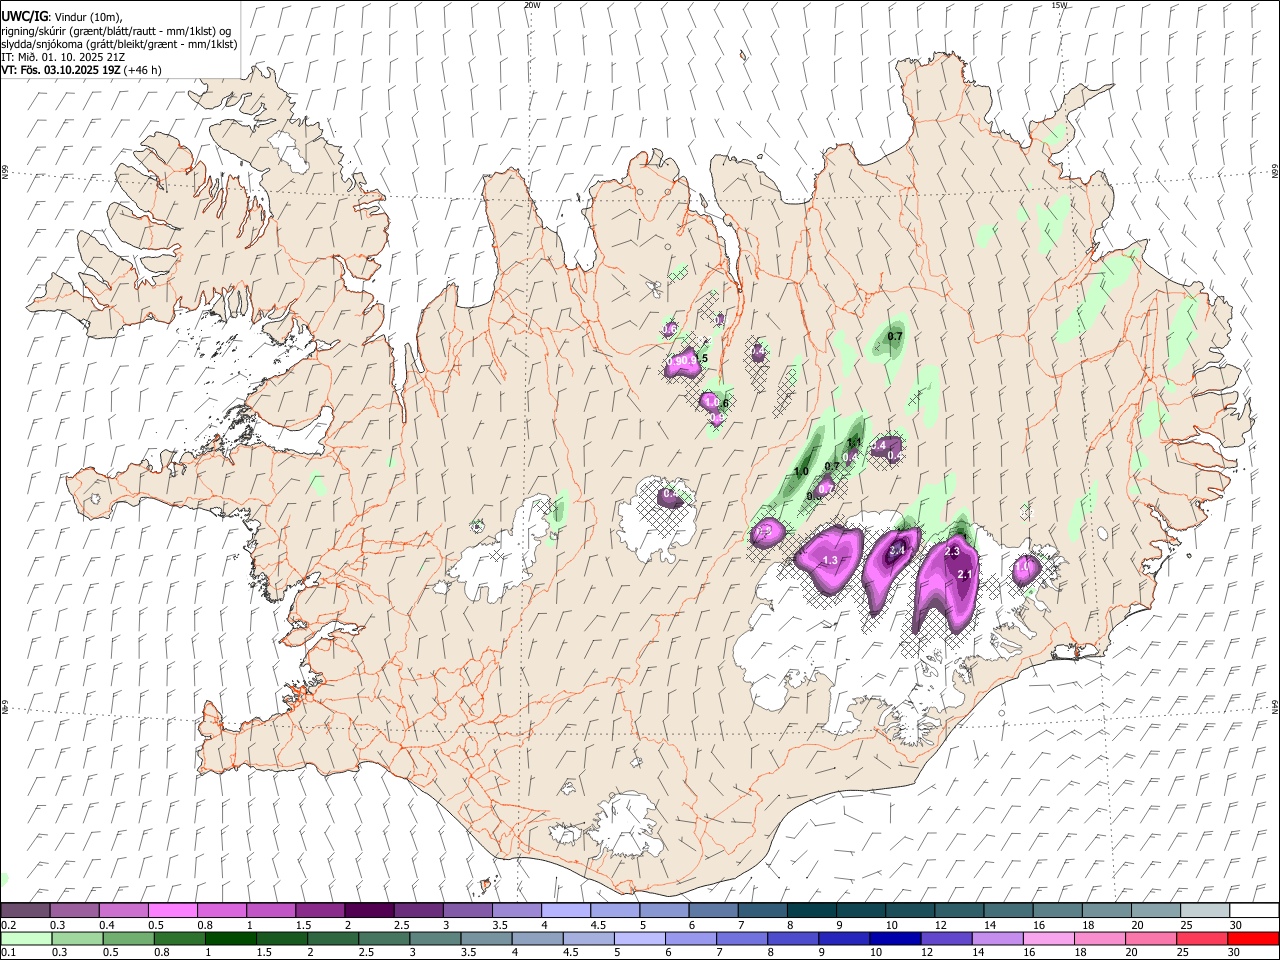Select lower legend swatch between 7 and 8
The image size is (1280, 960).
tap(742, 938)
